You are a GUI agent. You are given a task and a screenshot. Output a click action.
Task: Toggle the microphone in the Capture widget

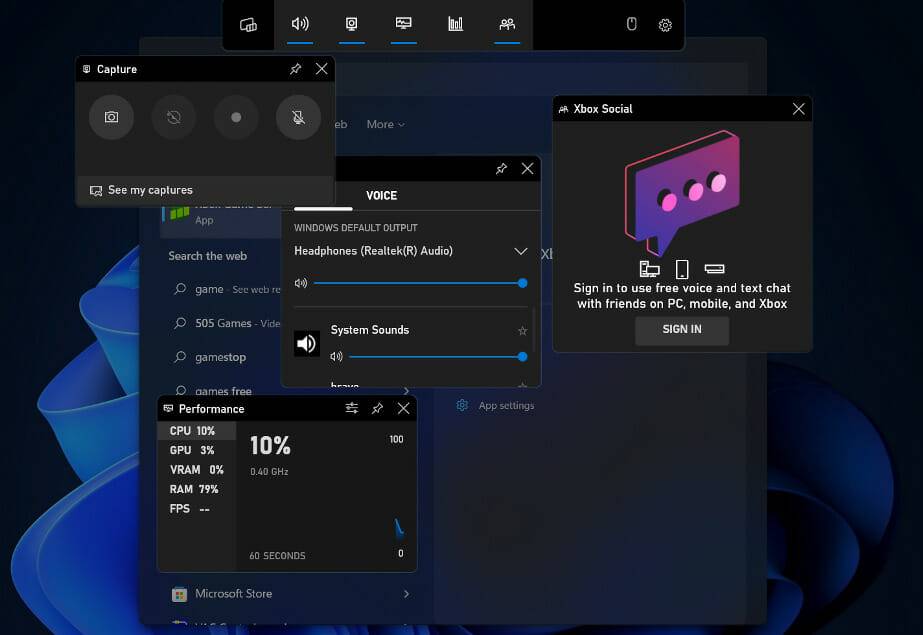[298, 117]
